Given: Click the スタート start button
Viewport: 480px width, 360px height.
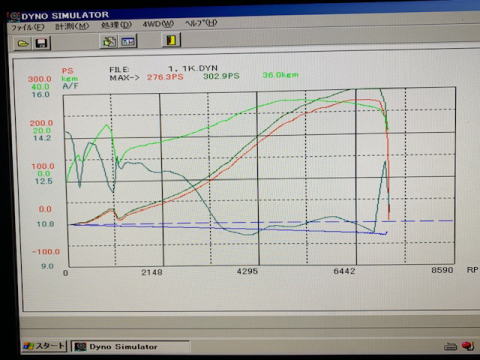Looking at the screenshot, I should click(44, 346).
